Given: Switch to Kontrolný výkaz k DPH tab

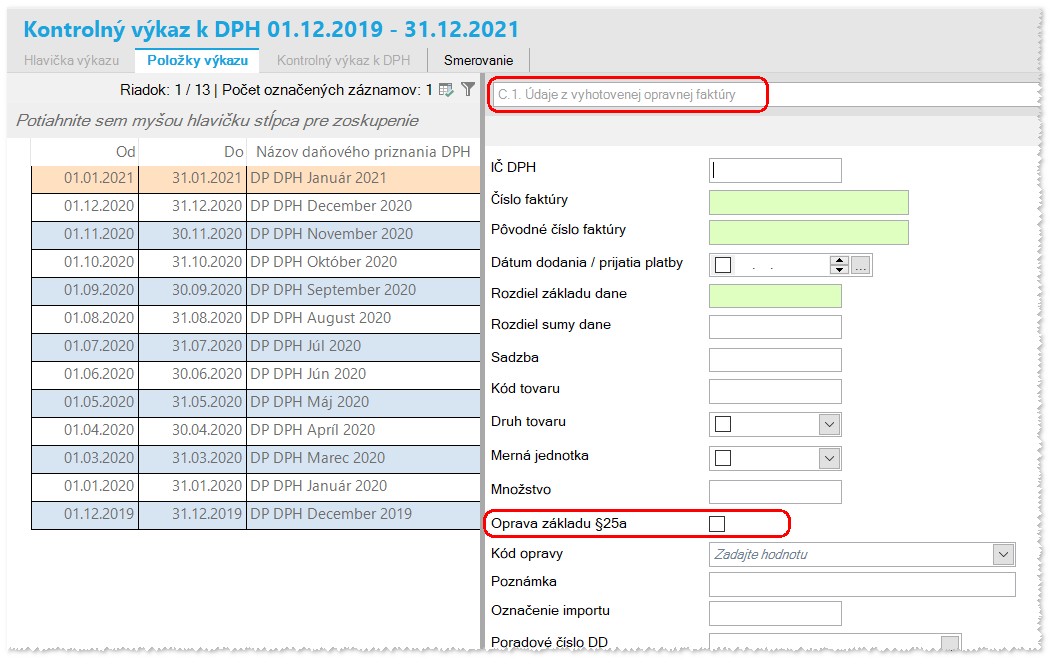Looking at the screenshot, I should (344, 61).
